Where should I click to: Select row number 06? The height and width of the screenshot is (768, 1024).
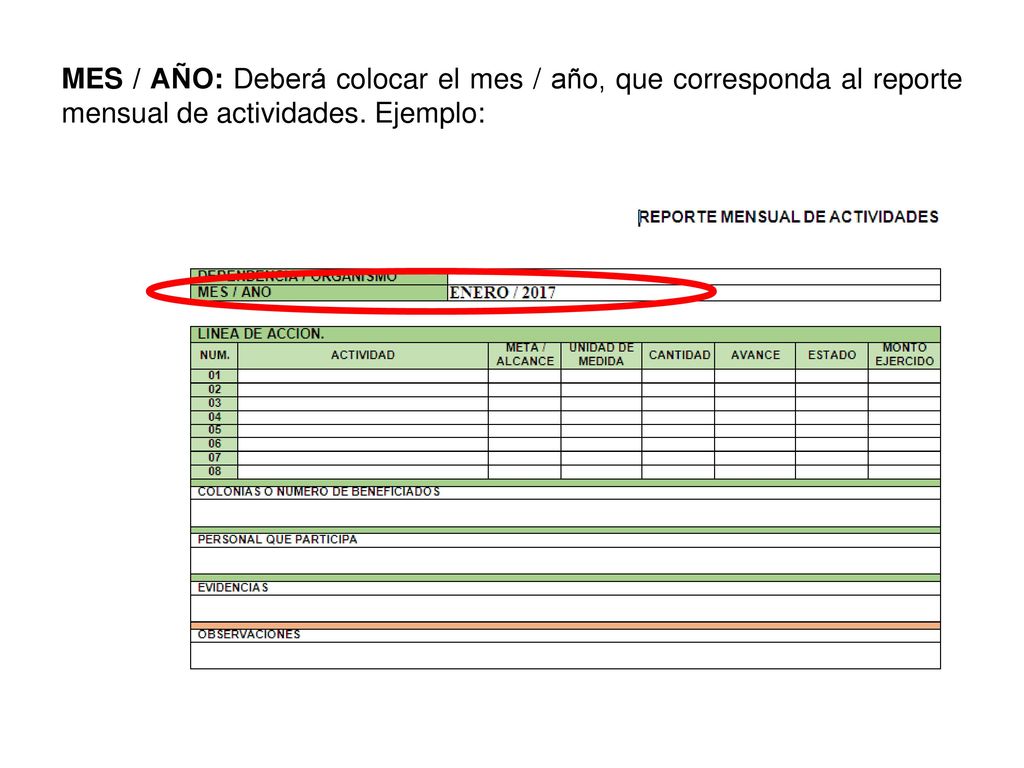click(215, 444)
